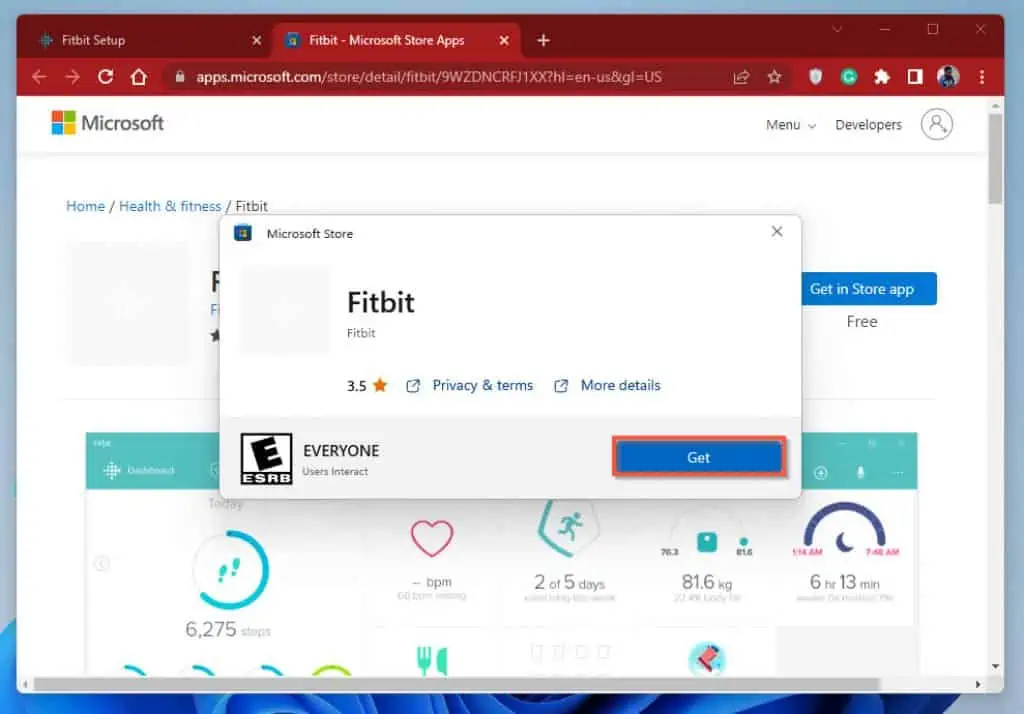
Task: Click the Get button in the Store dialog
Action: click(699, 456)
